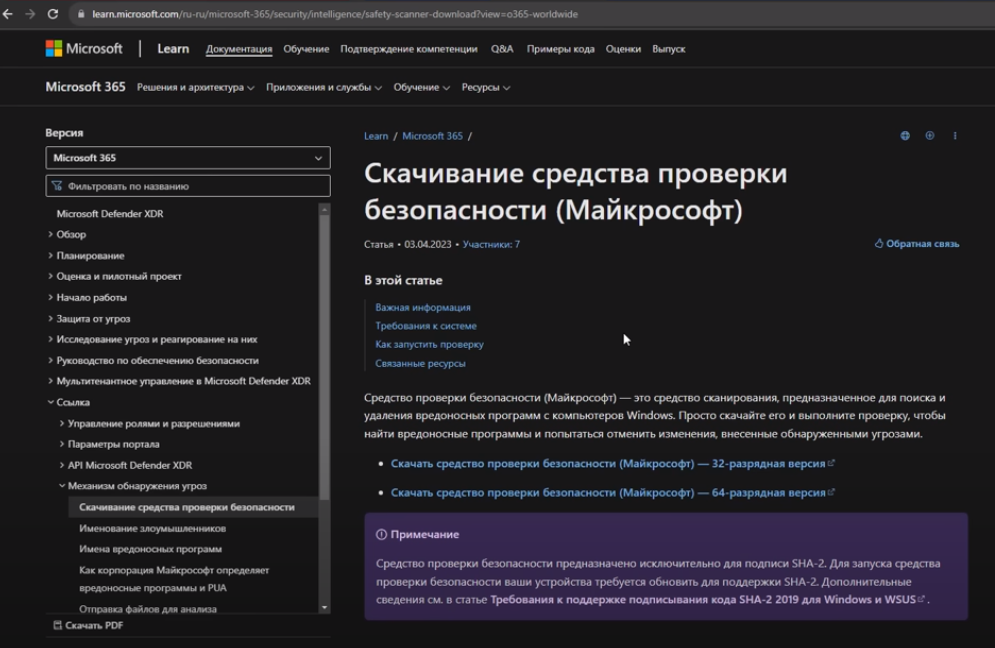This screenshot has width=995, height=648.
Task: Click the Скачать PDF button
Action: pyautogui.click(x=88, y=625)
